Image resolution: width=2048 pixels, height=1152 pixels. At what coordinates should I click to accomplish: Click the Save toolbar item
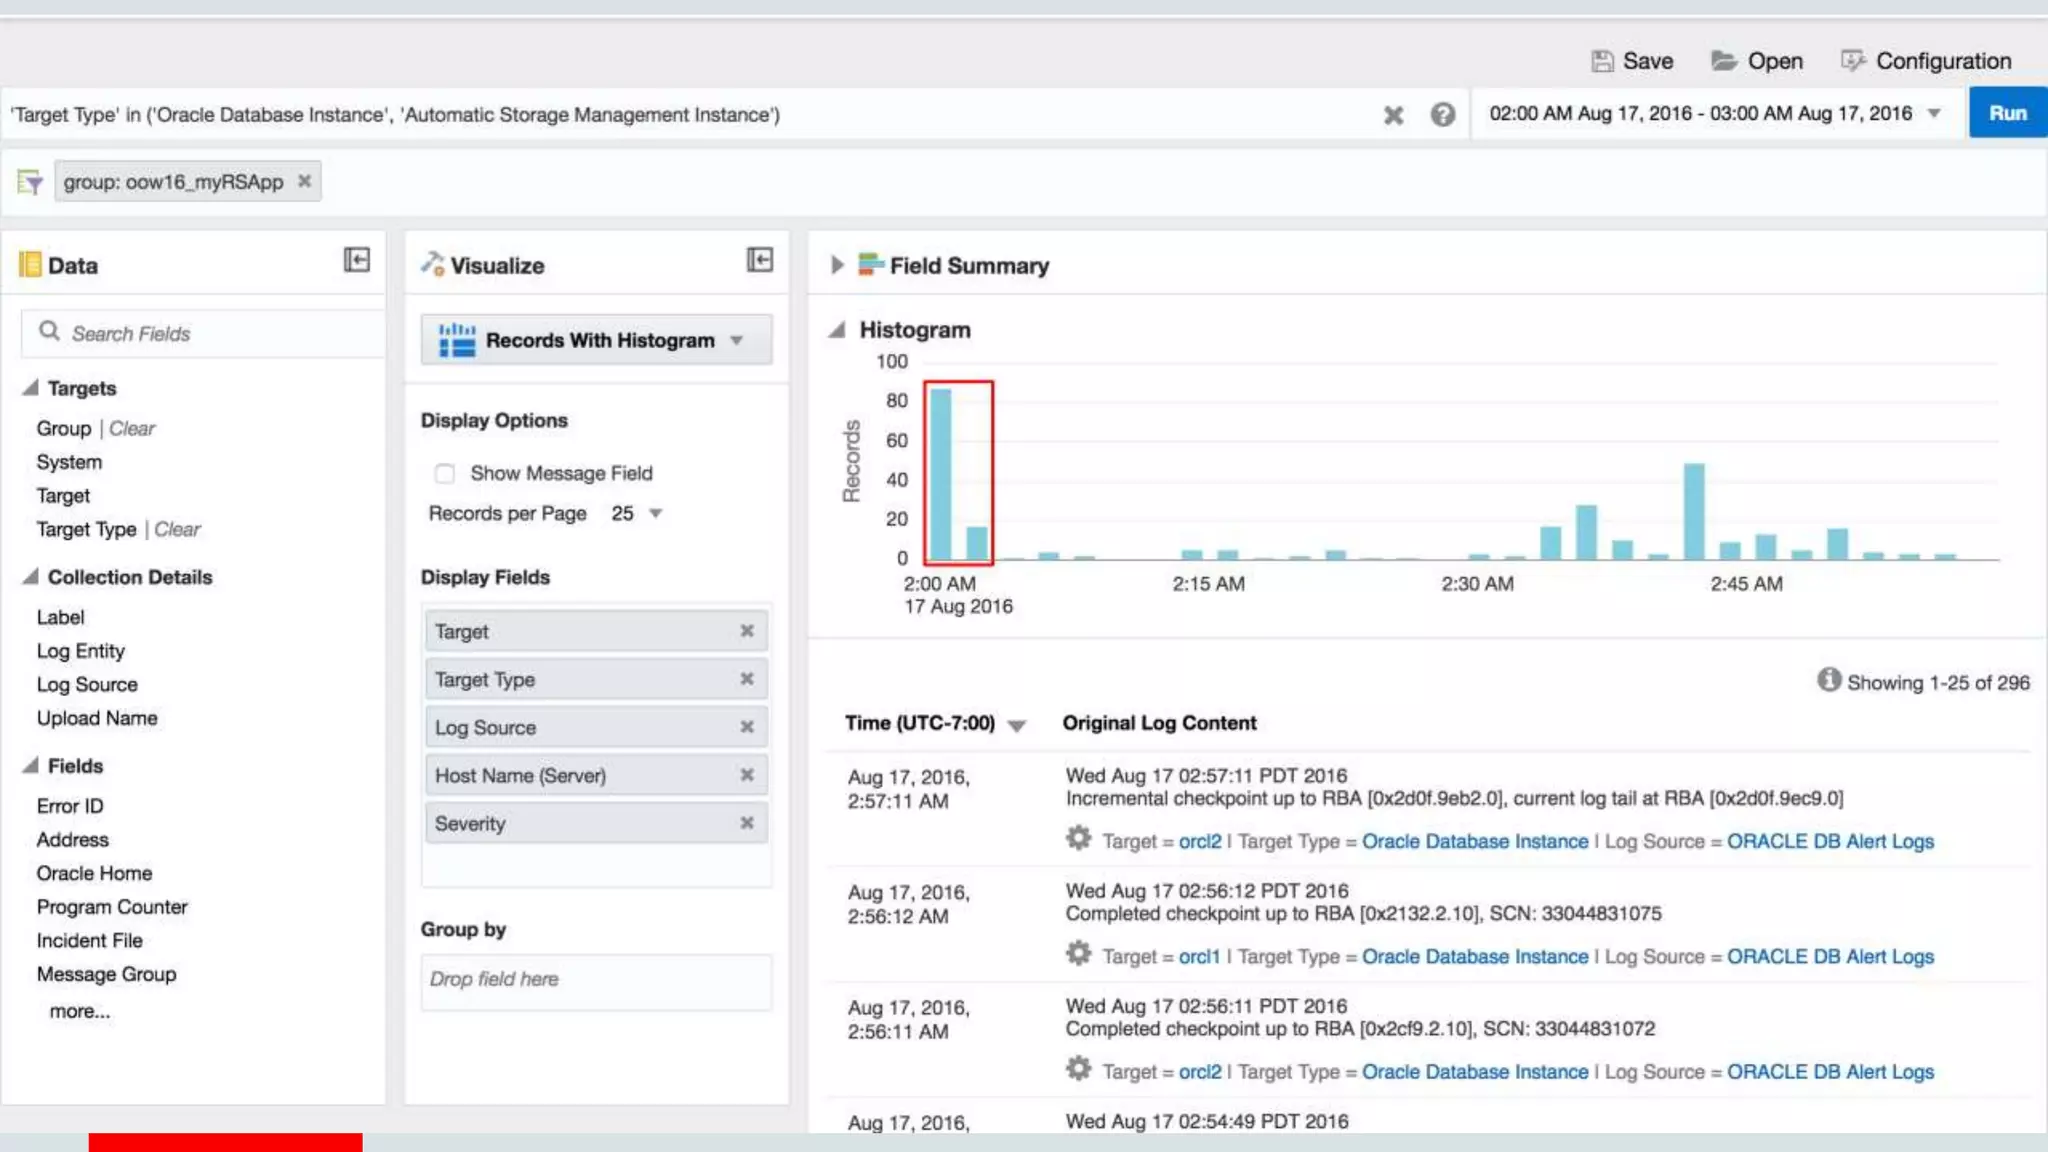(x=1632, y=61)
